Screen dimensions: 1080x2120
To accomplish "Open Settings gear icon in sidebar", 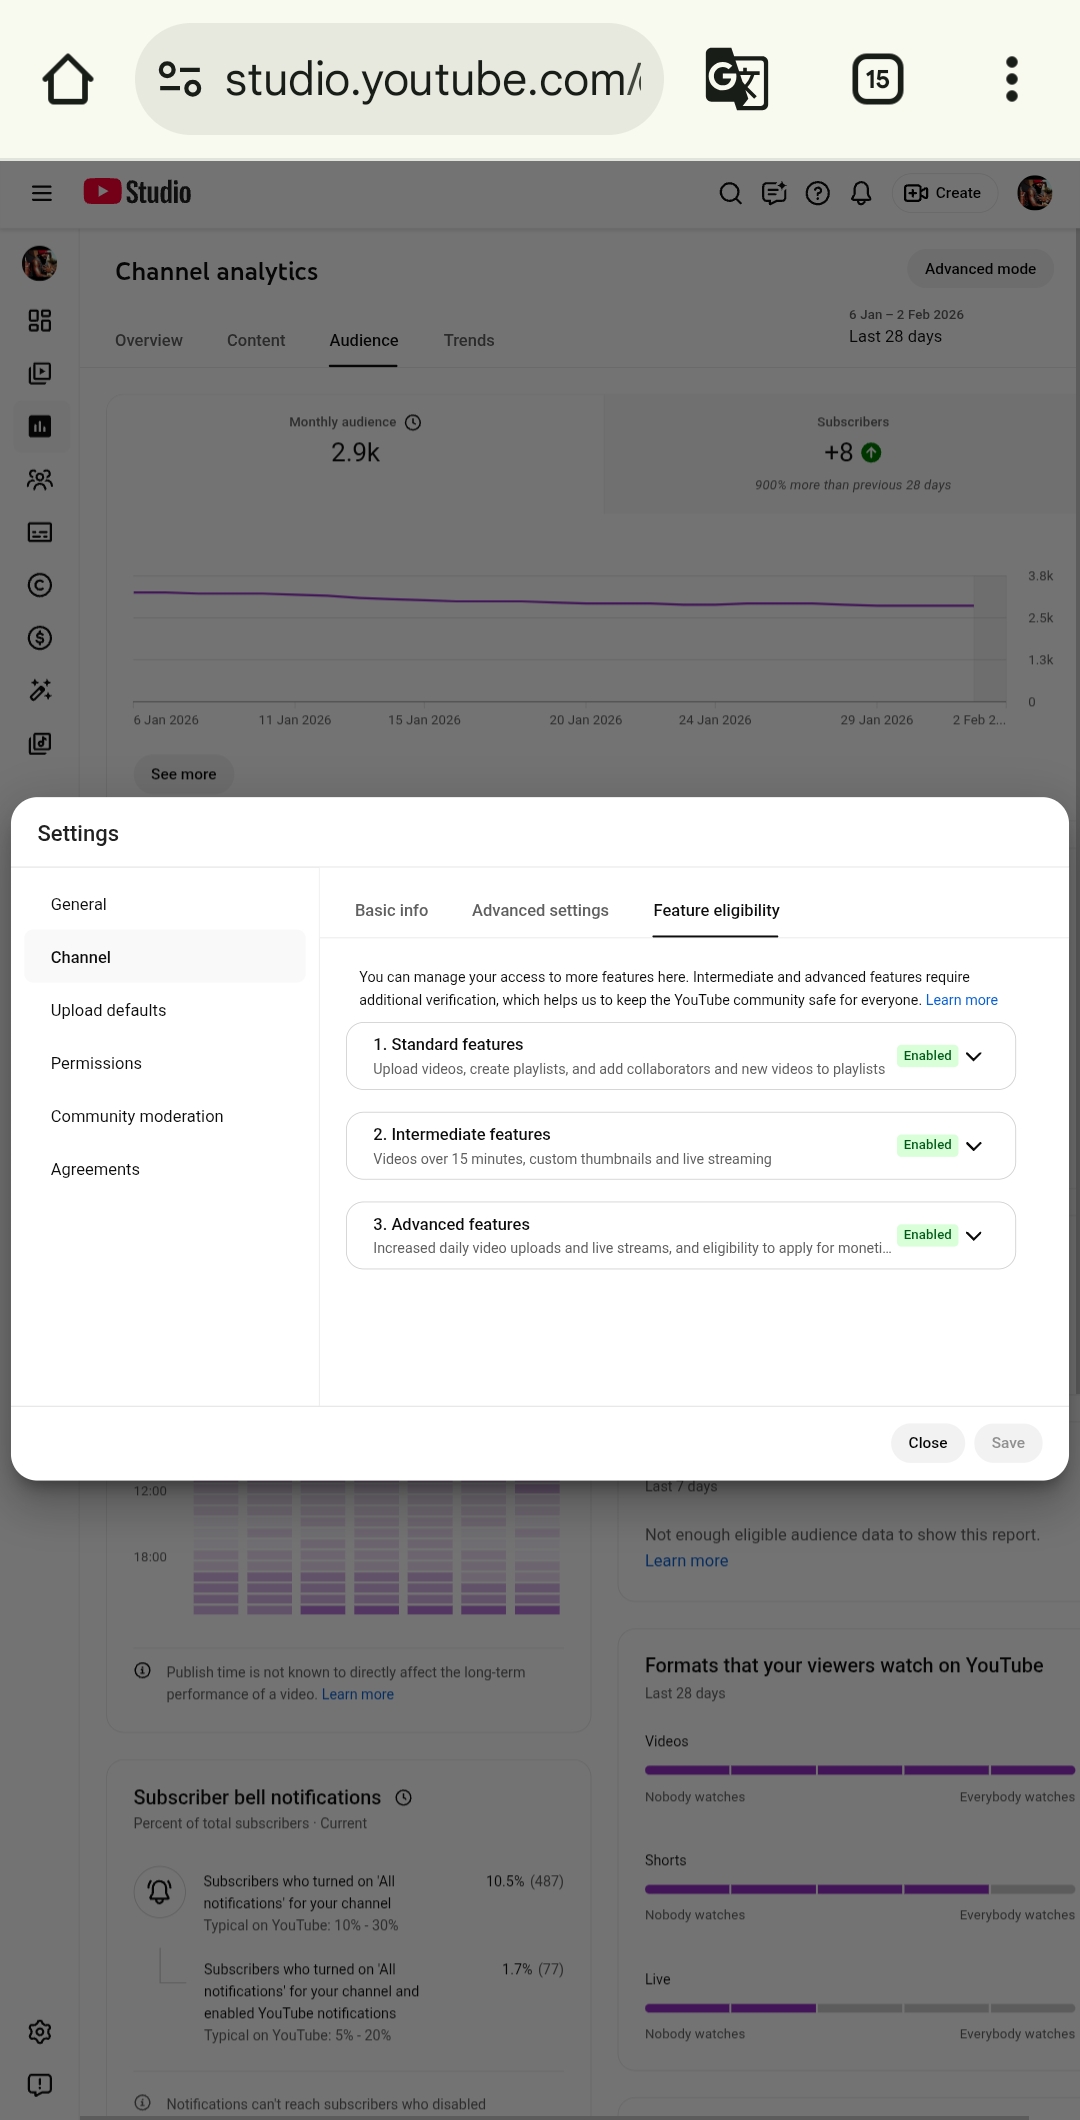I will [40, 2032].
